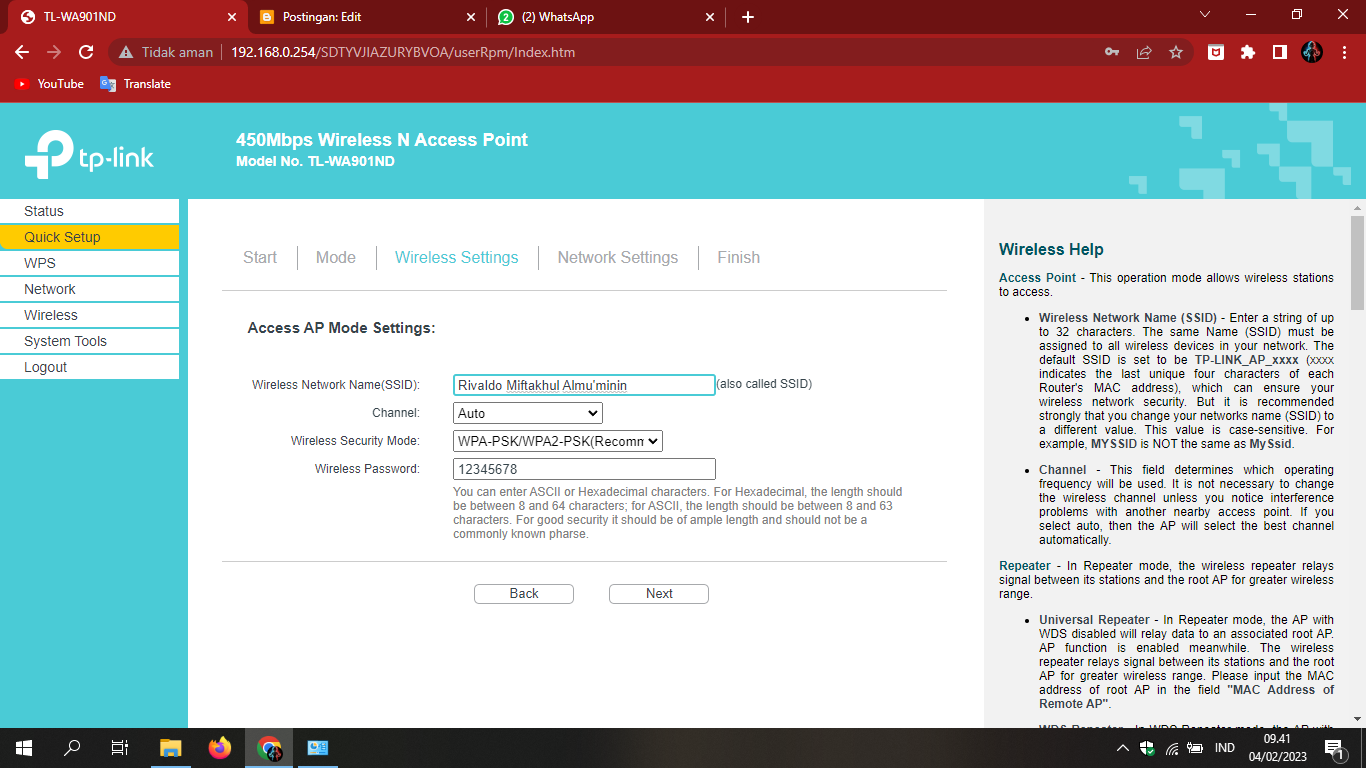This screenshot has width=1366, height=768.
Task: Open the Wireless sidebar menu
Action: [x=89, y=315]
